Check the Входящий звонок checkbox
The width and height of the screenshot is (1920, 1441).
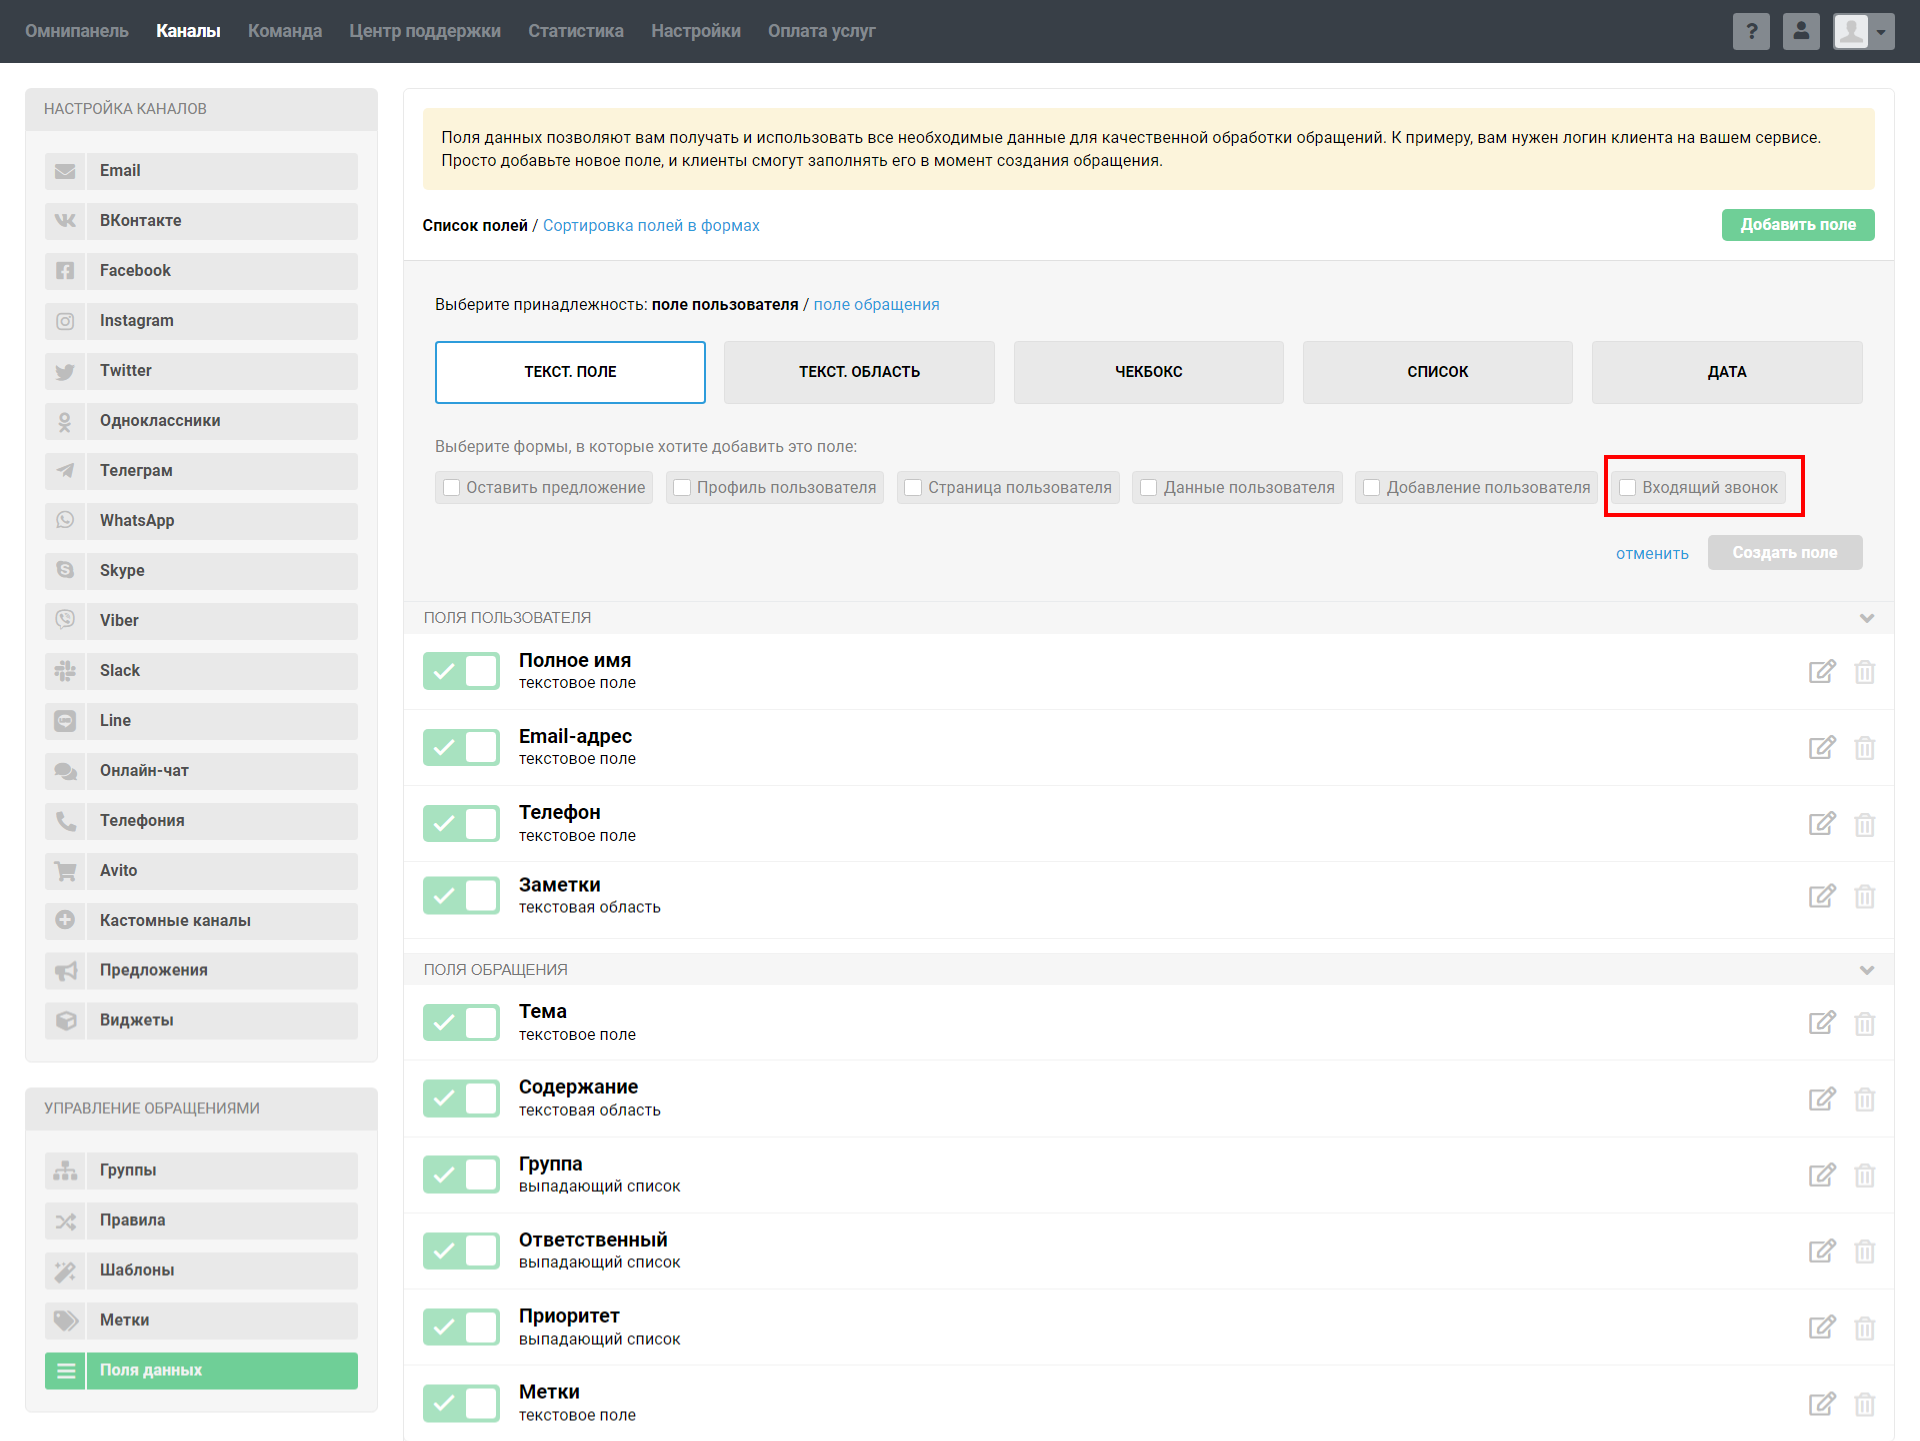point(1628,487)
